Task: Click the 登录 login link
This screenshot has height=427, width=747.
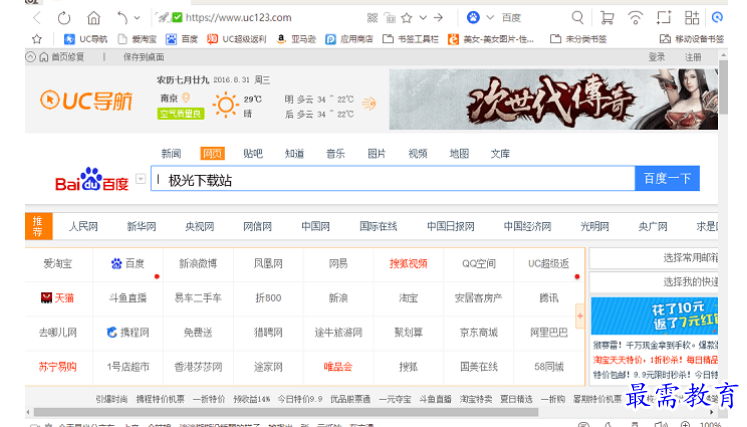Action: [656, 57]
